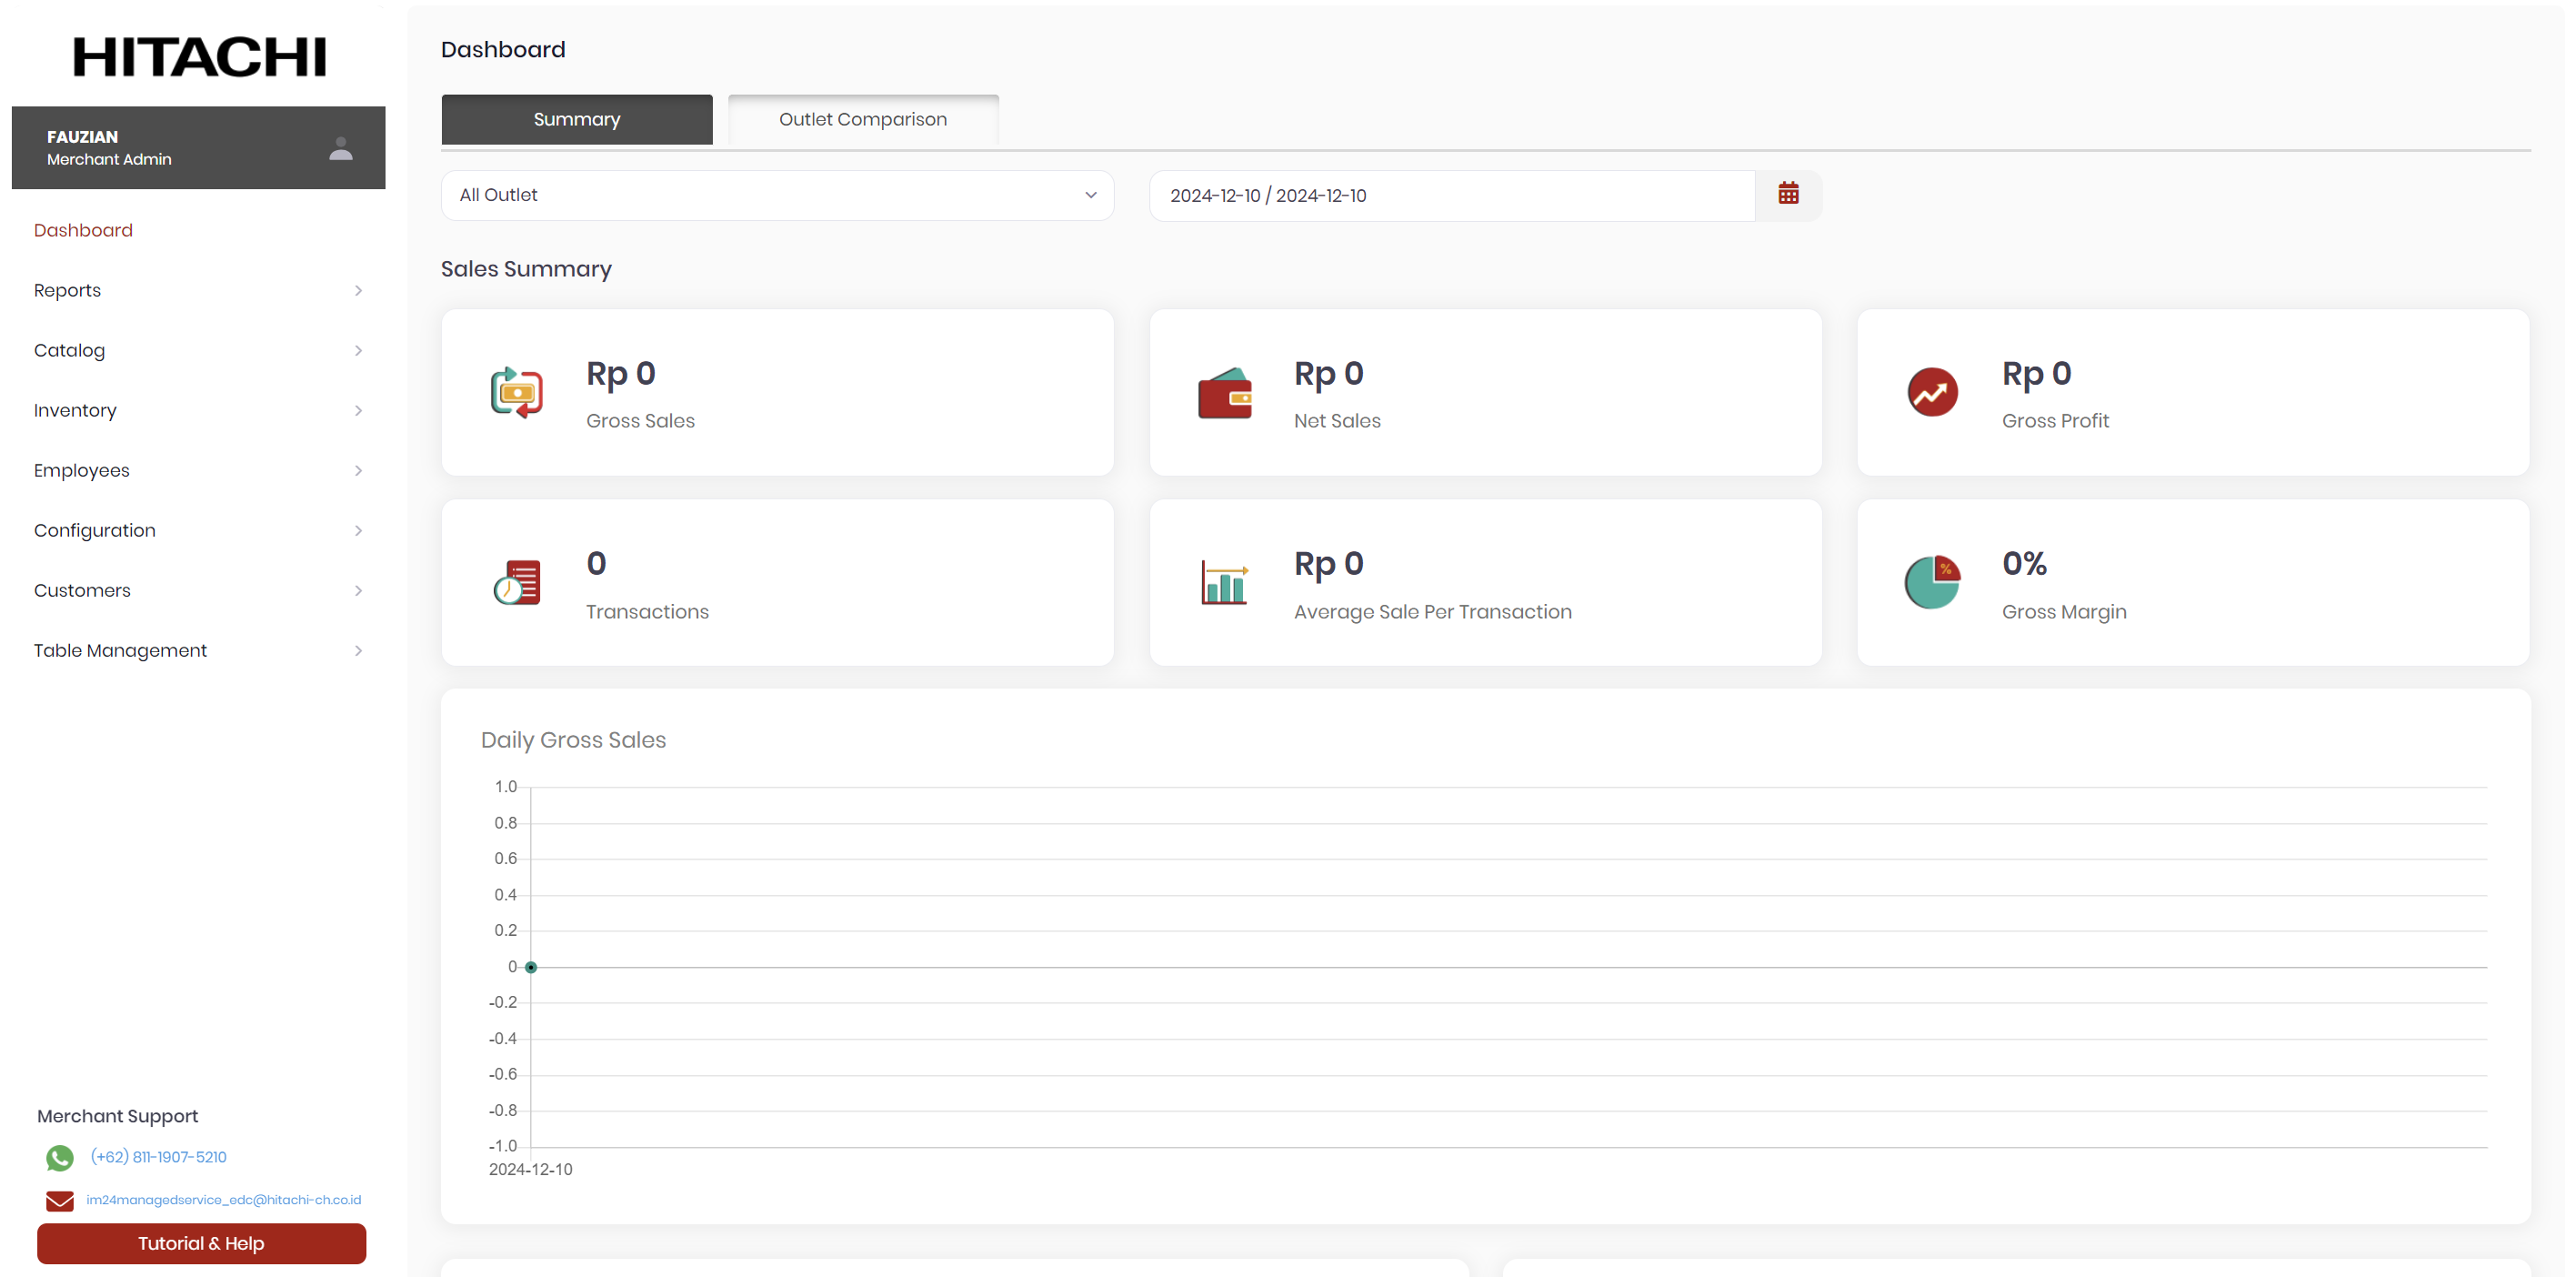Click the calendar date picker icon
Viewport: 2576px width, 1277px height.
1788,194
